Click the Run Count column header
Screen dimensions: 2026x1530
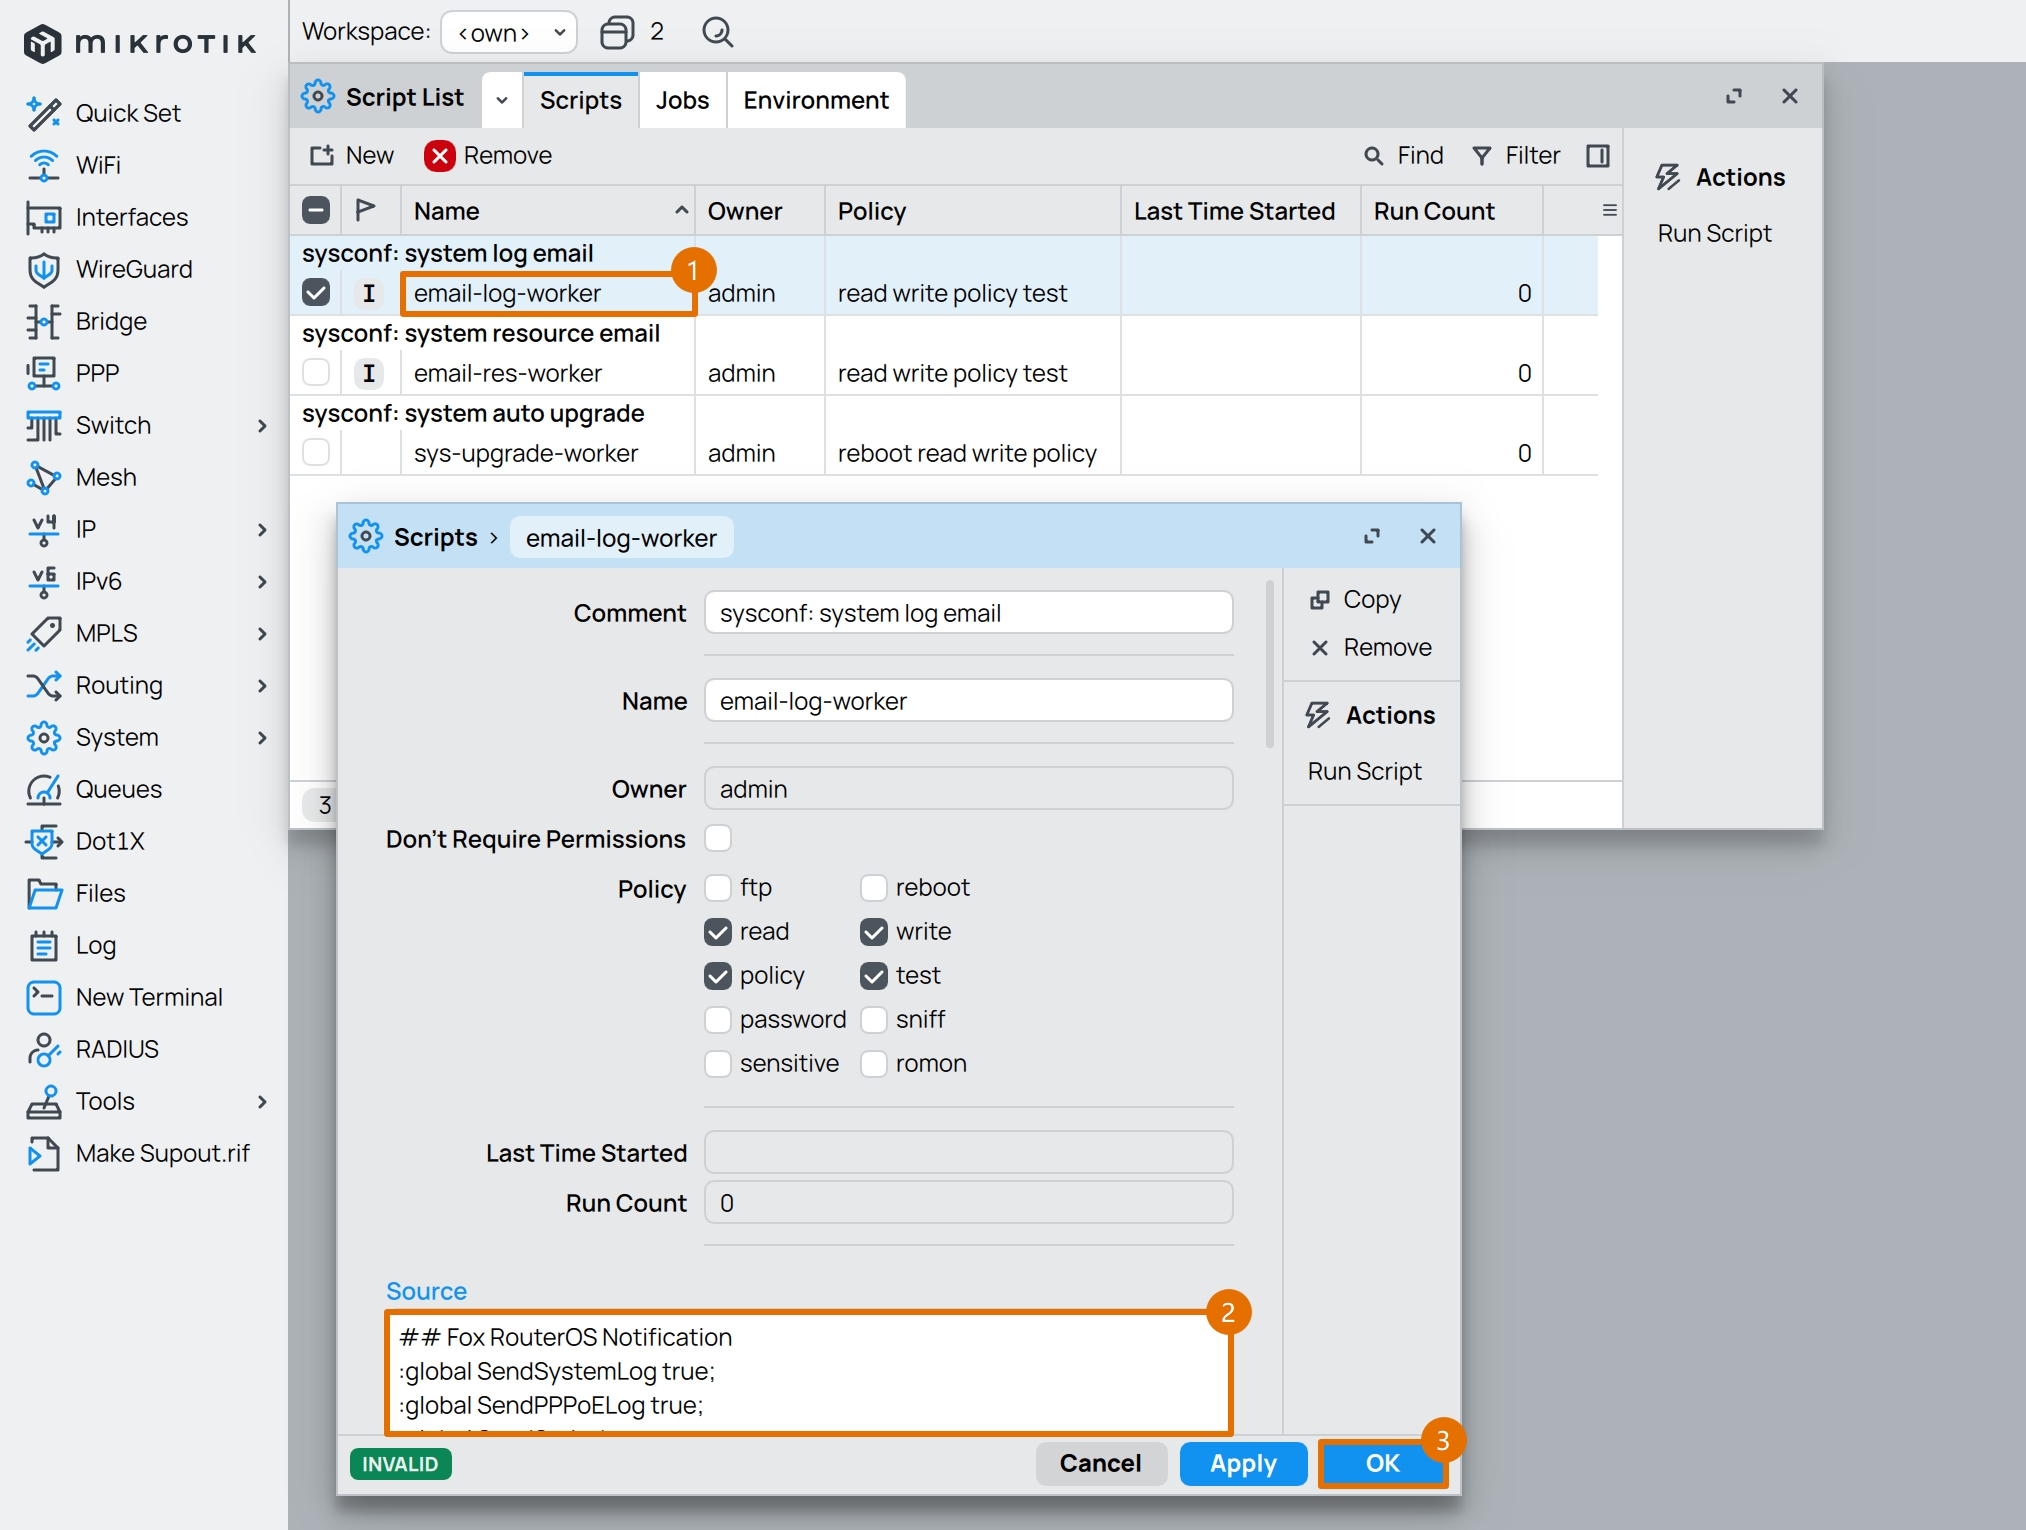click(x=1451, y=210)
